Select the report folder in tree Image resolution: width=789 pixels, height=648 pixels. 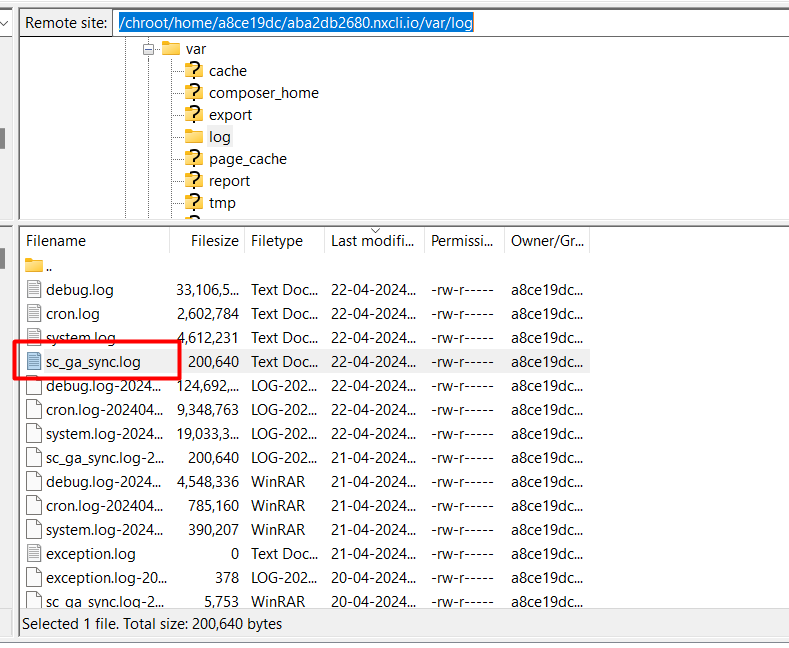229,181
